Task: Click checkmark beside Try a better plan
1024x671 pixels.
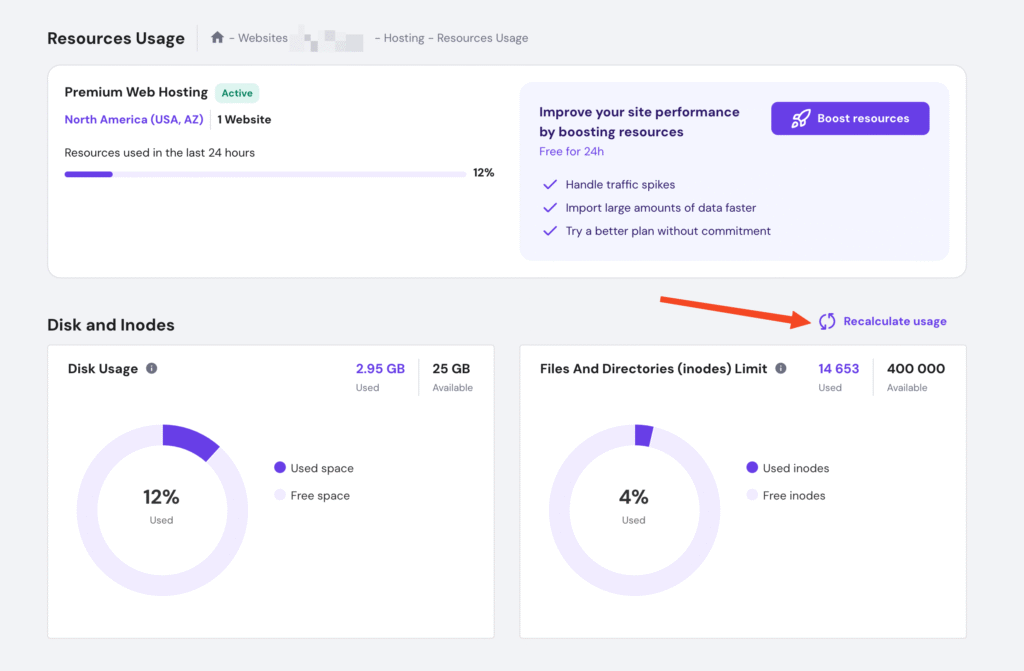Action: (x=549, y=231)
